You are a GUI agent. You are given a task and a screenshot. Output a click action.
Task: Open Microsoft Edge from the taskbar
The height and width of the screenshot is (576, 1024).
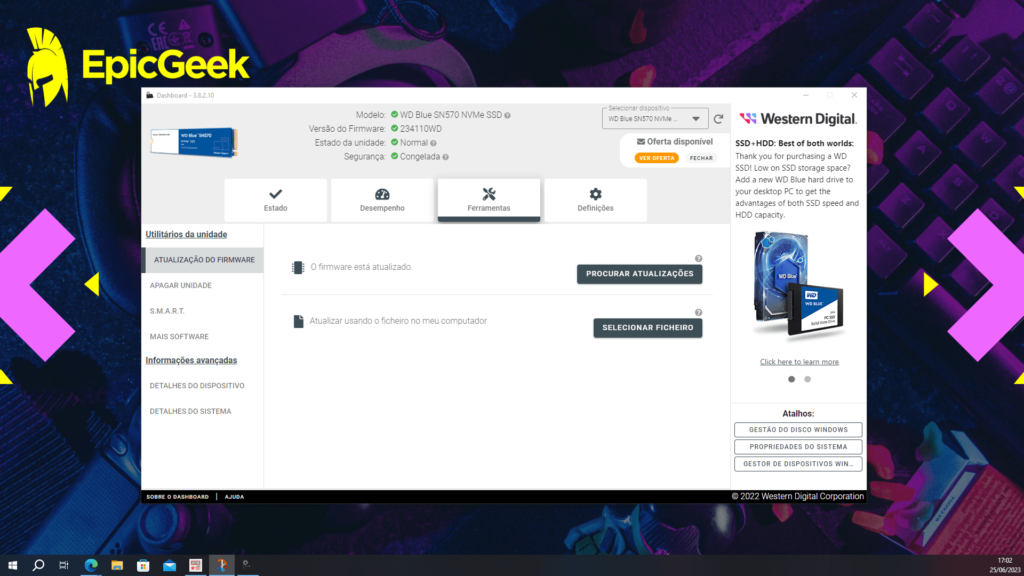[x=91, y=565]
